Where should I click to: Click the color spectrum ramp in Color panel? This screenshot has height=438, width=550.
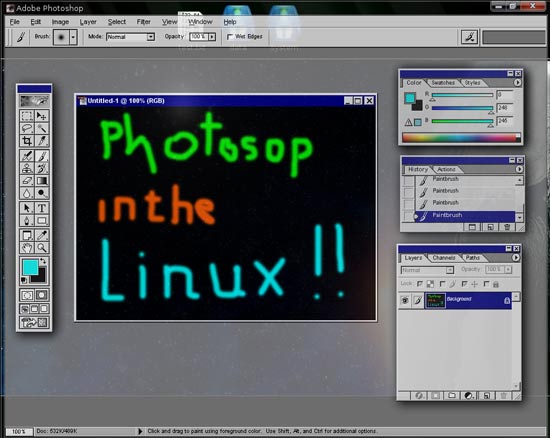(461, 137)
